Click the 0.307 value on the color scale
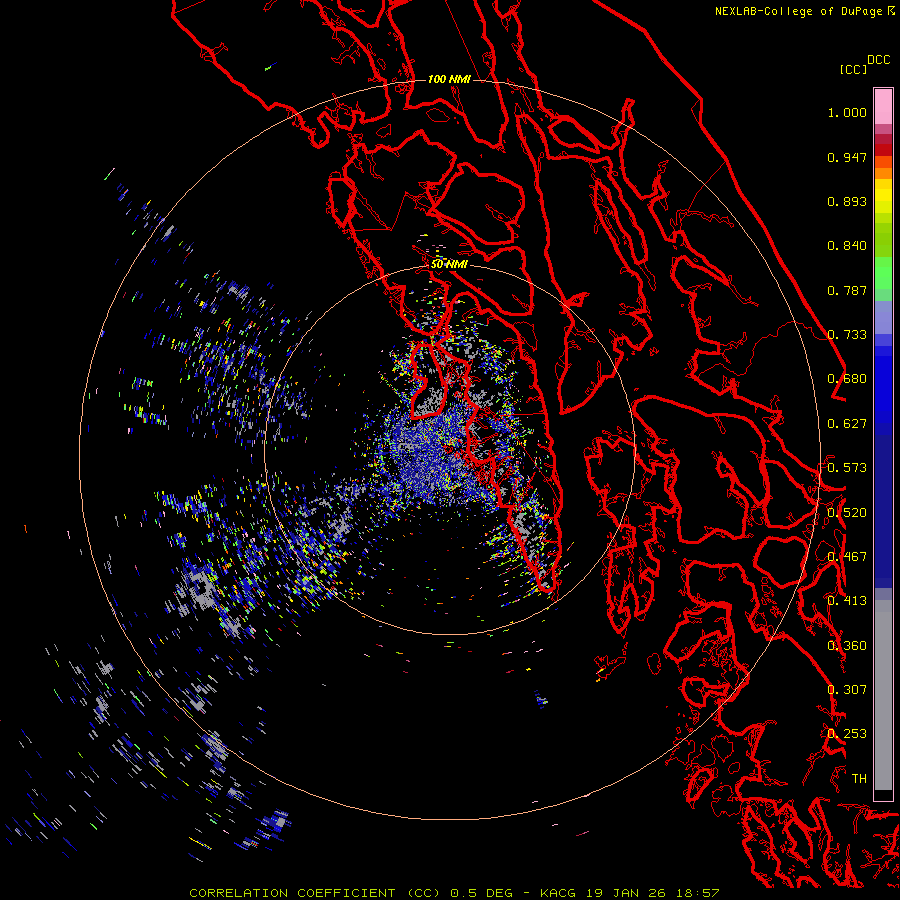This screenshot has width=900, height=900. 847,690
